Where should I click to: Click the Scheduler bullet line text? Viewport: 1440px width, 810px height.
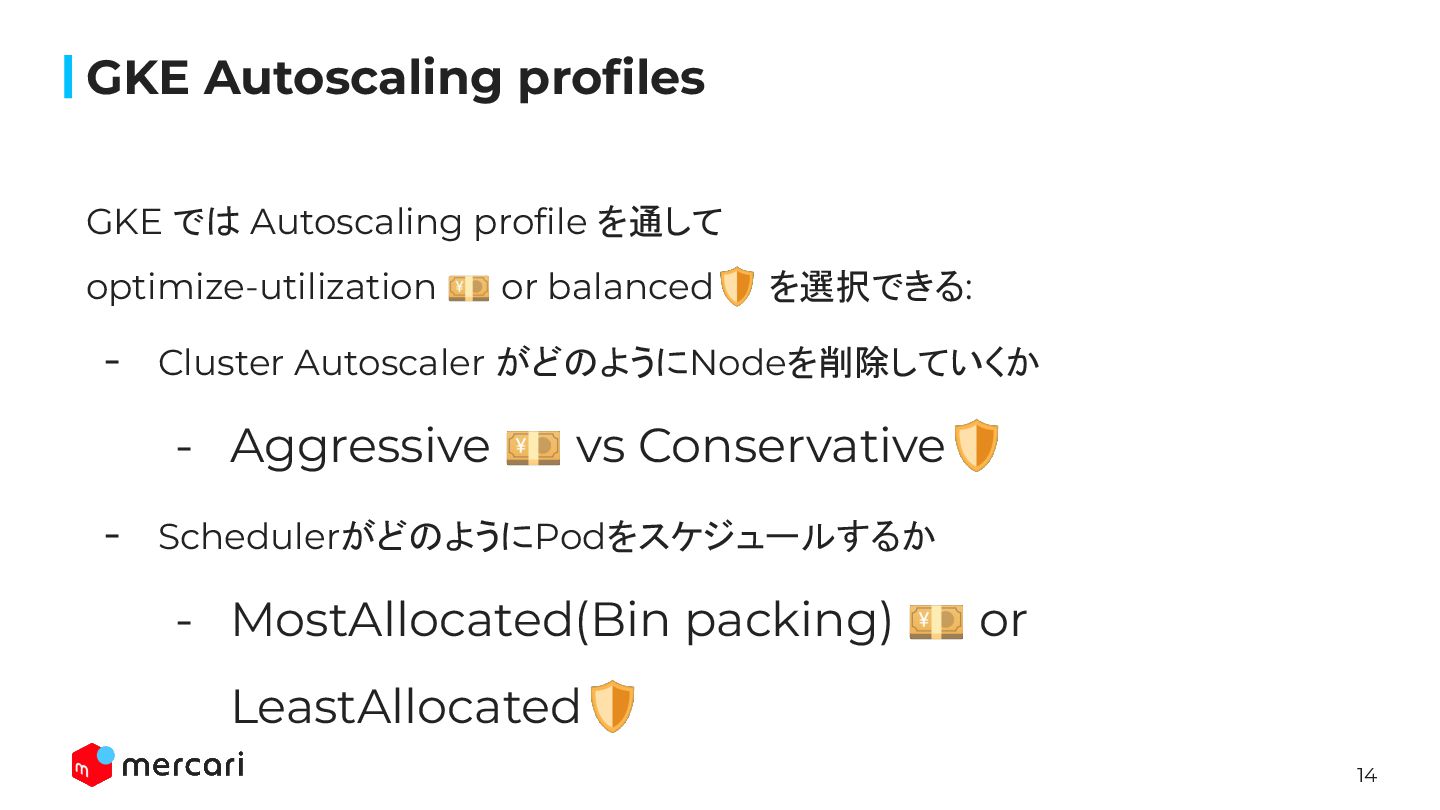coord(546,537)
